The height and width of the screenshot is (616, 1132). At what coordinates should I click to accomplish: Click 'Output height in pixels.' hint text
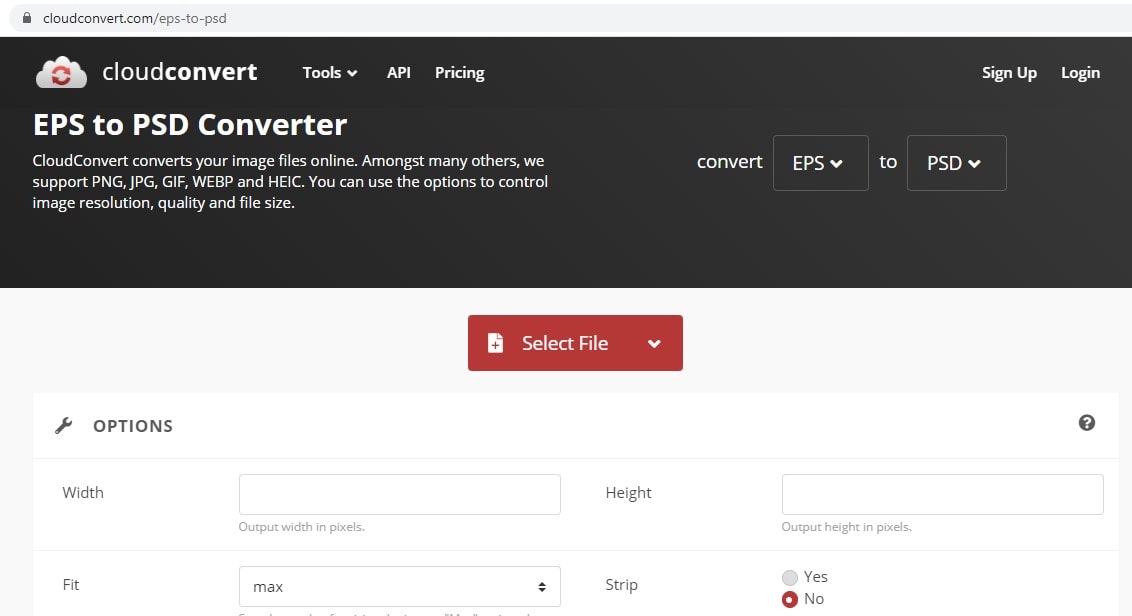click(x=846, y=527)
